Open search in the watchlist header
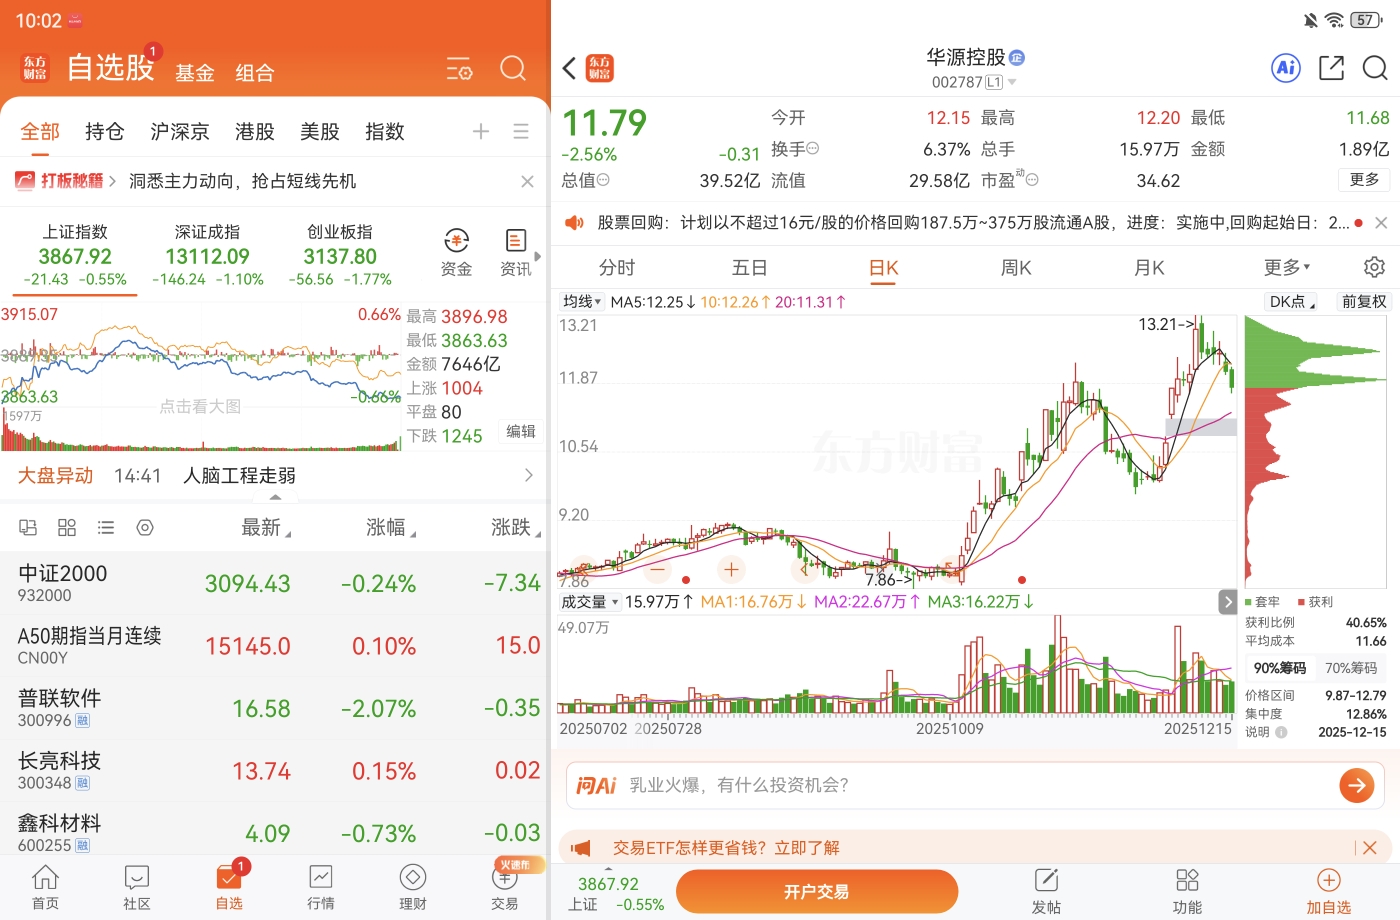Viewport: 1400px width, 920px height. click(513, 68)
